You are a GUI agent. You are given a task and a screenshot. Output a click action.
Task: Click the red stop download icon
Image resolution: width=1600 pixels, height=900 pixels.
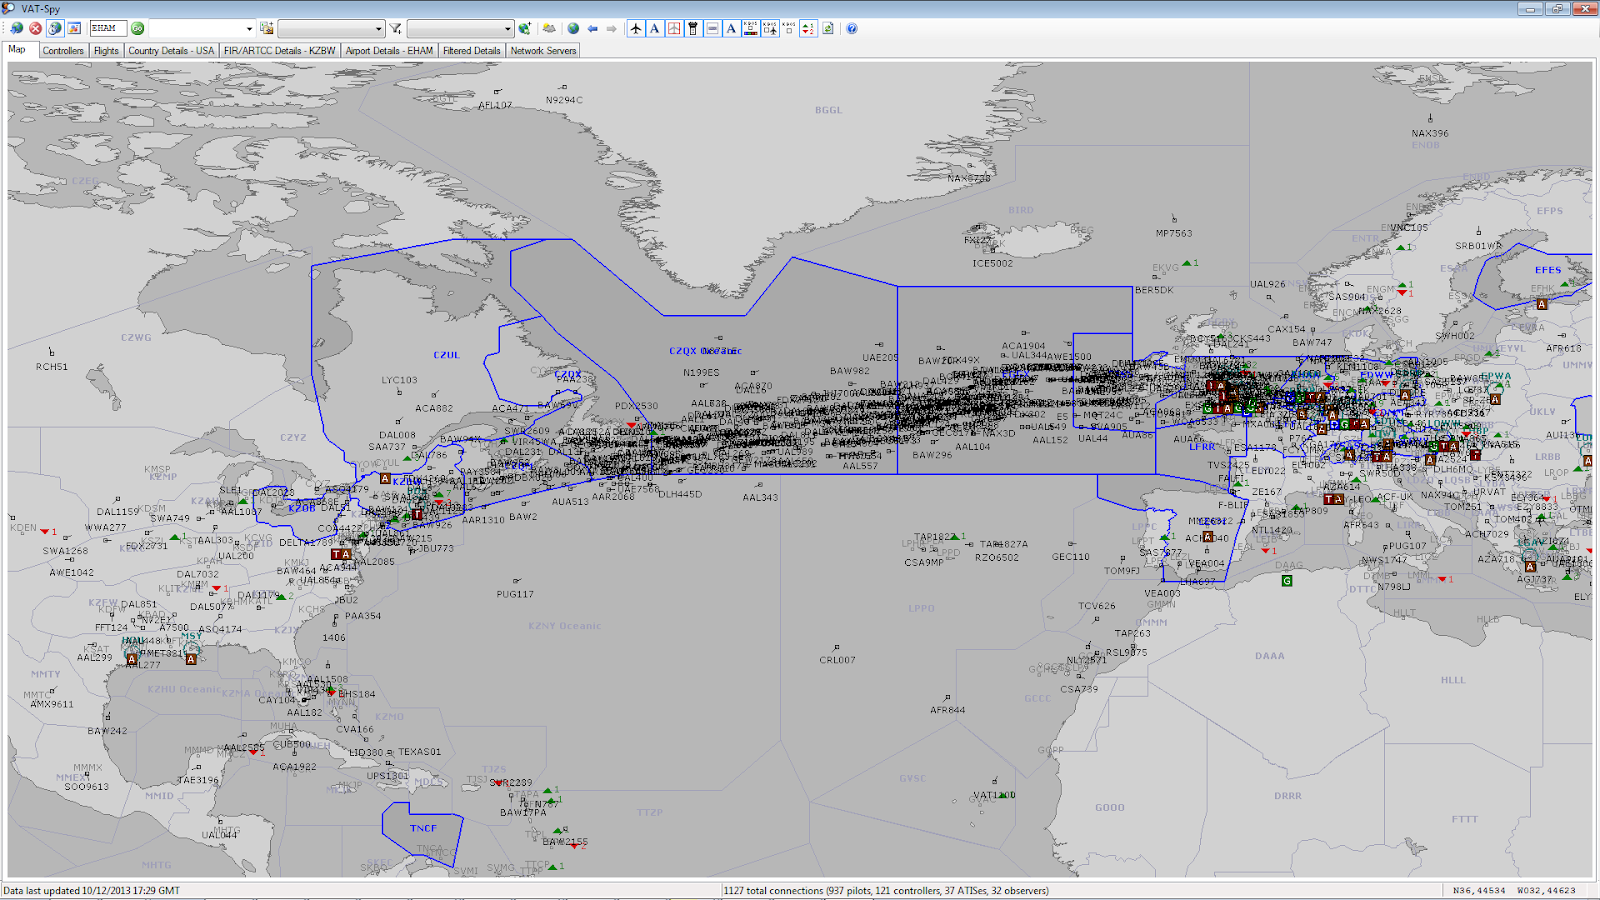point(36,29)
